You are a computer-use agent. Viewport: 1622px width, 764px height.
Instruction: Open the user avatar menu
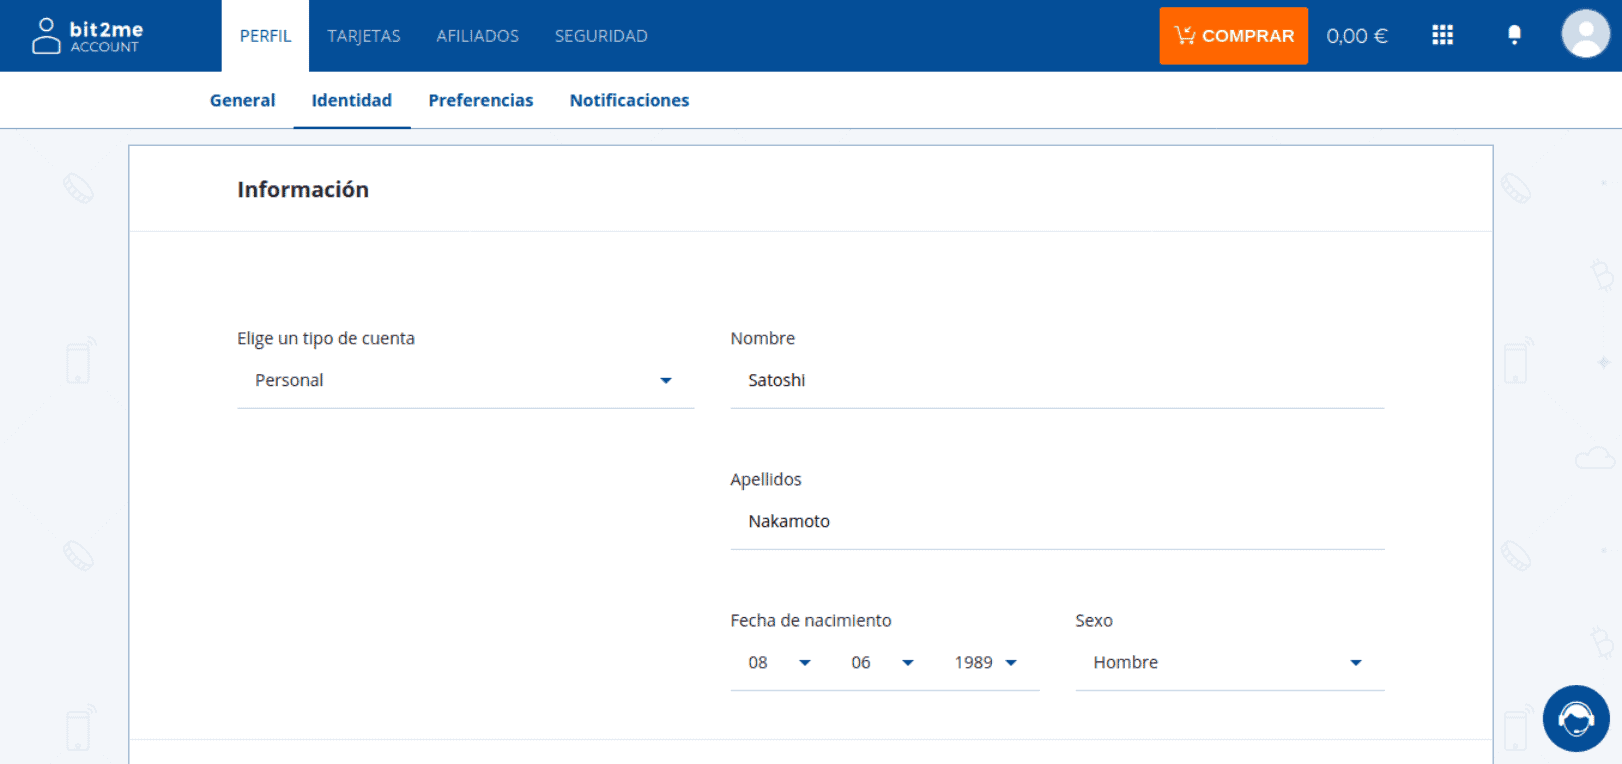(x=1585, y=34)
